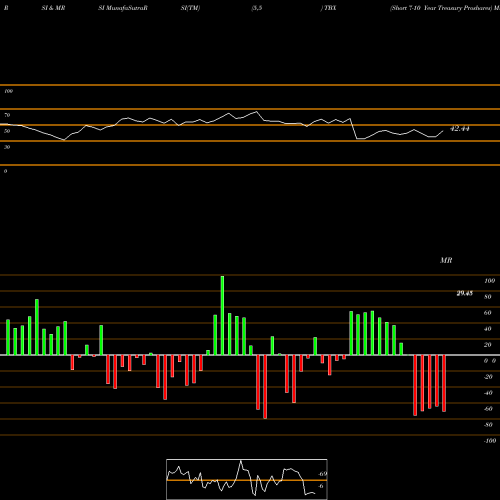Click the 'SI & MR' header text

click(53, 8)
